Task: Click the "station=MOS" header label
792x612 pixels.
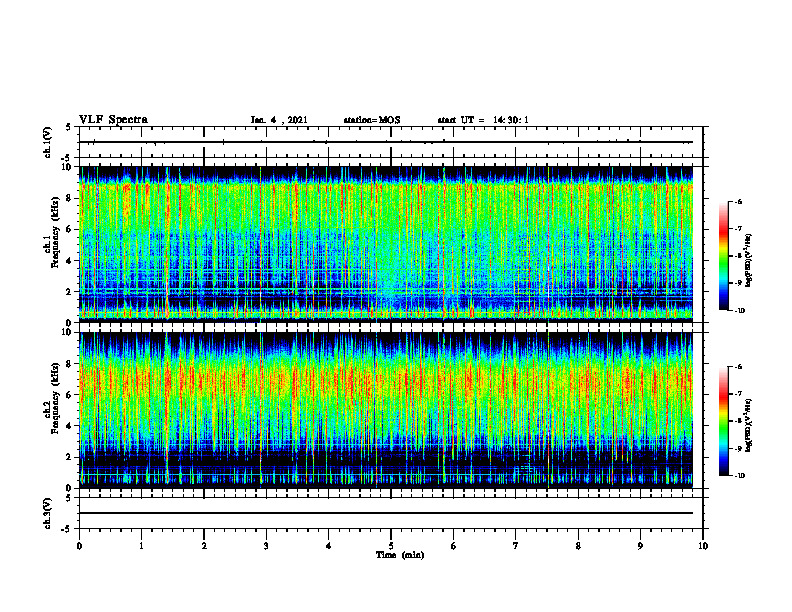Action: 372,120
